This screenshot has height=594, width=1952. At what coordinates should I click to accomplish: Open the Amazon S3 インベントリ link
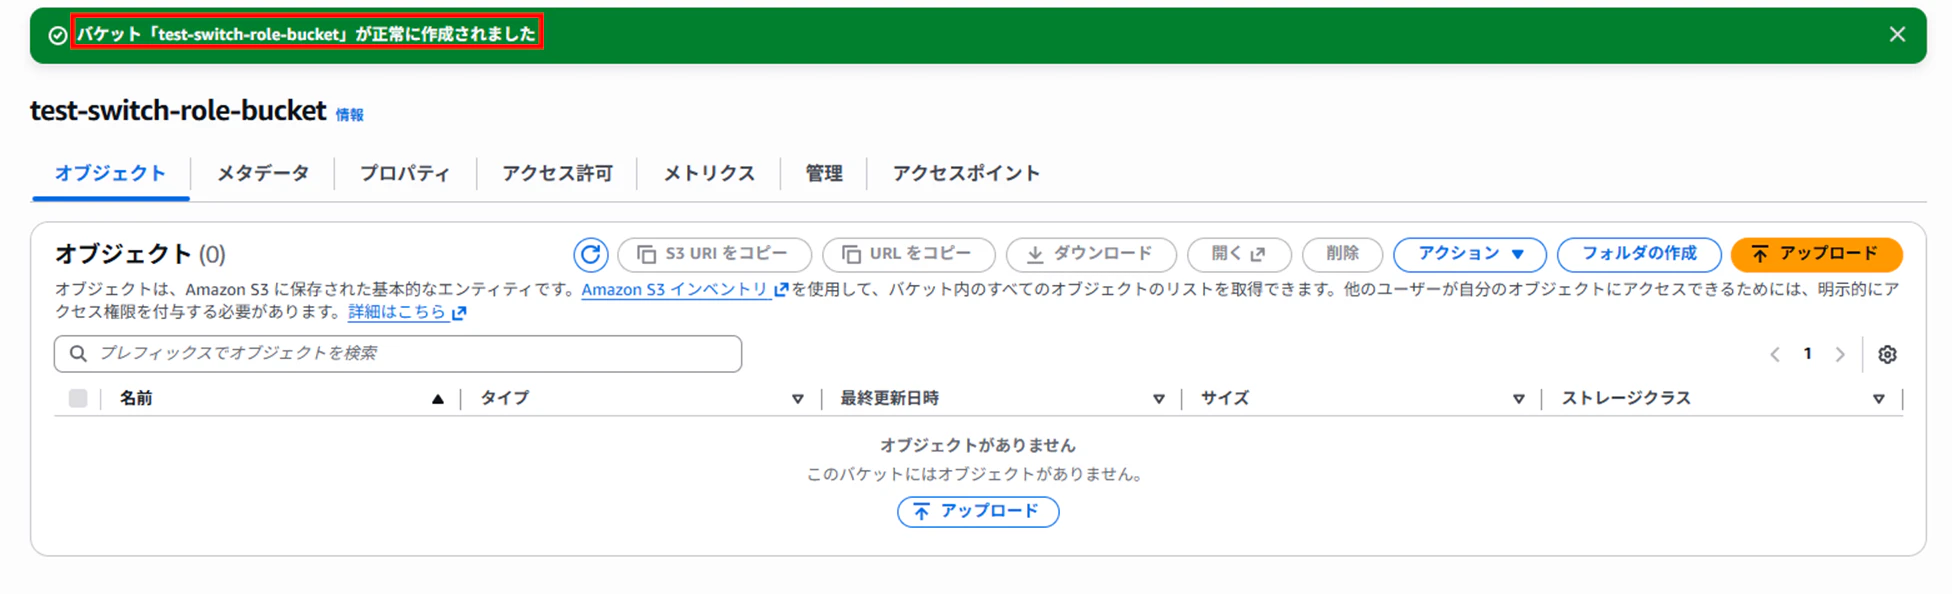684,290
